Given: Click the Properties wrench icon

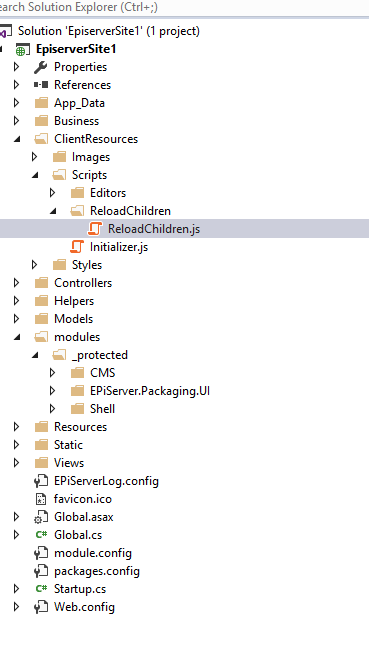Looking at the screenshot, I should point(41,67).
